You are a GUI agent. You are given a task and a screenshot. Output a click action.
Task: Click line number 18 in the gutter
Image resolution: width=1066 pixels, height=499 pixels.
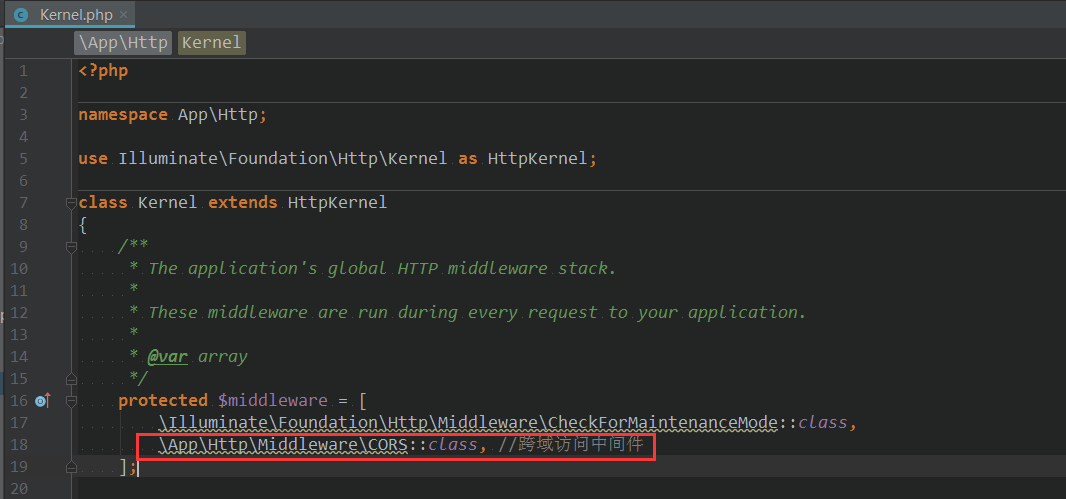point(19,445)
